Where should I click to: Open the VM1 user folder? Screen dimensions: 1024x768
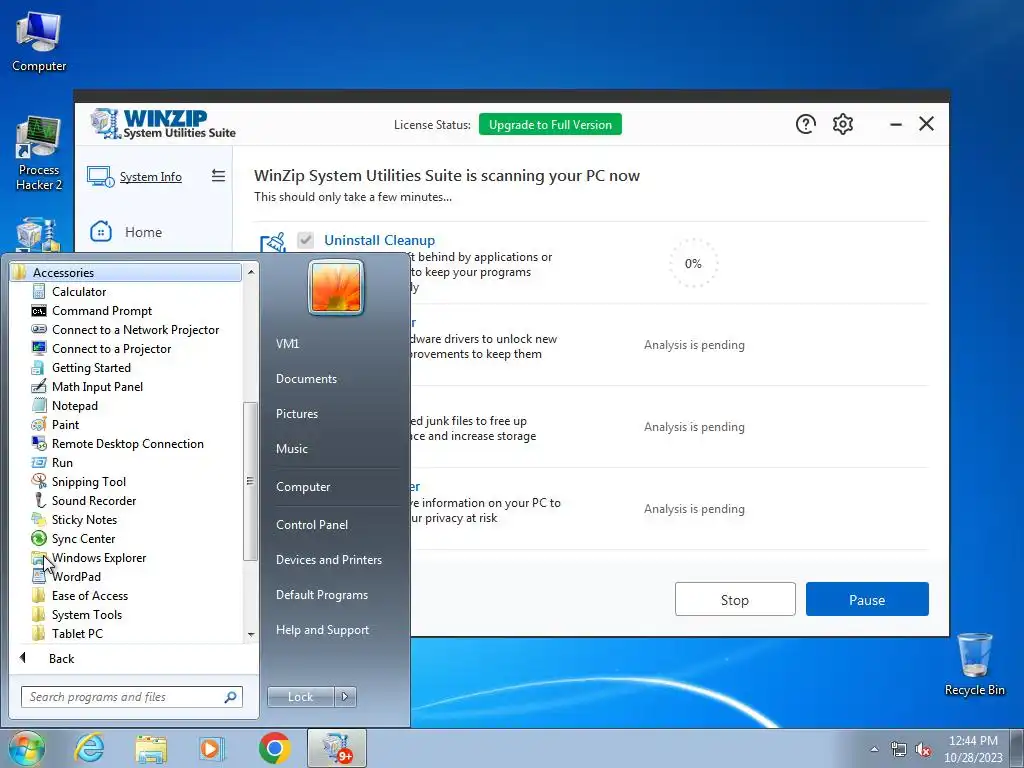coord(287,344)
